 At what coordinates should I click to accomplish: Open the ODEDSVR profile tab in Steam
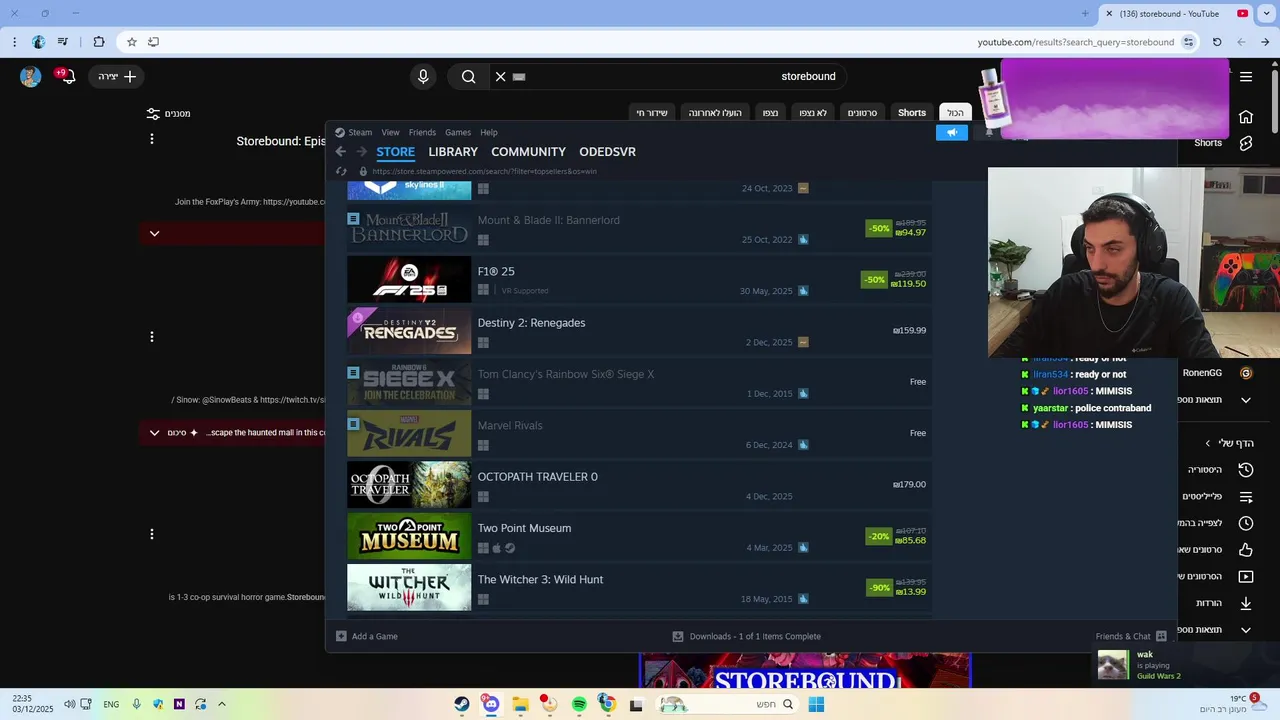click(x=607, y=152)
